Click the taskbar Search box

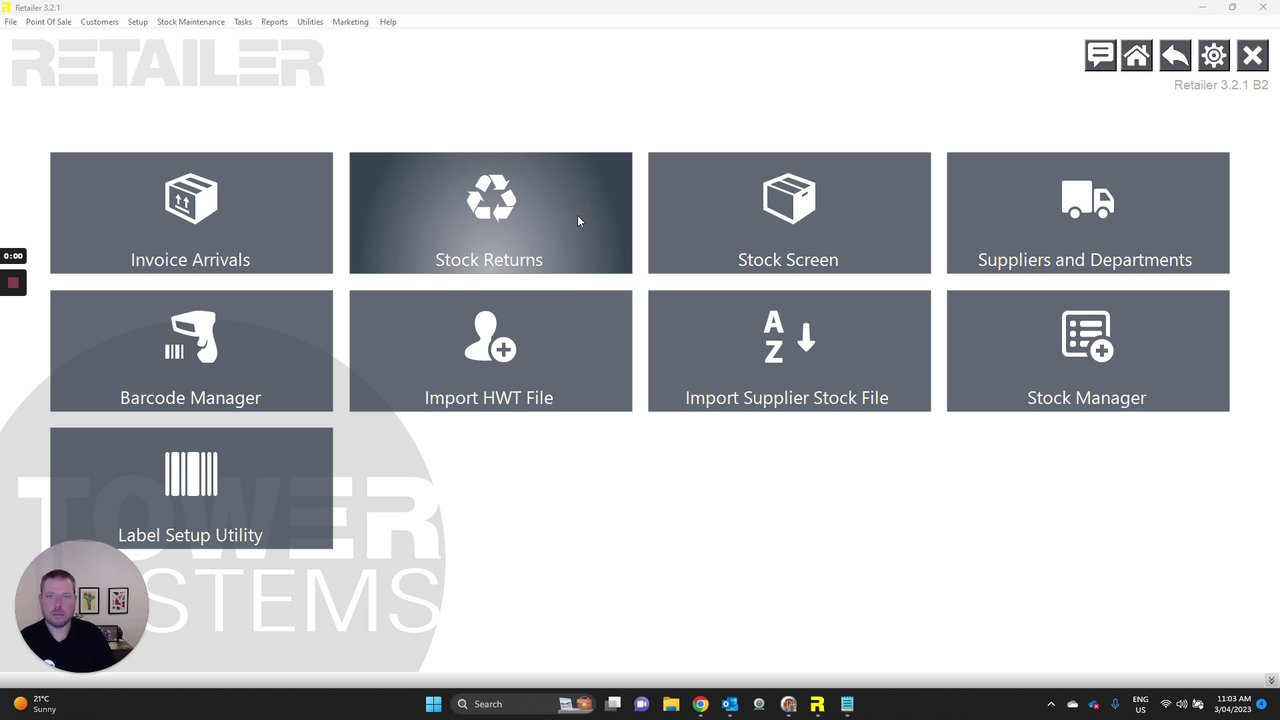point(522,704)
